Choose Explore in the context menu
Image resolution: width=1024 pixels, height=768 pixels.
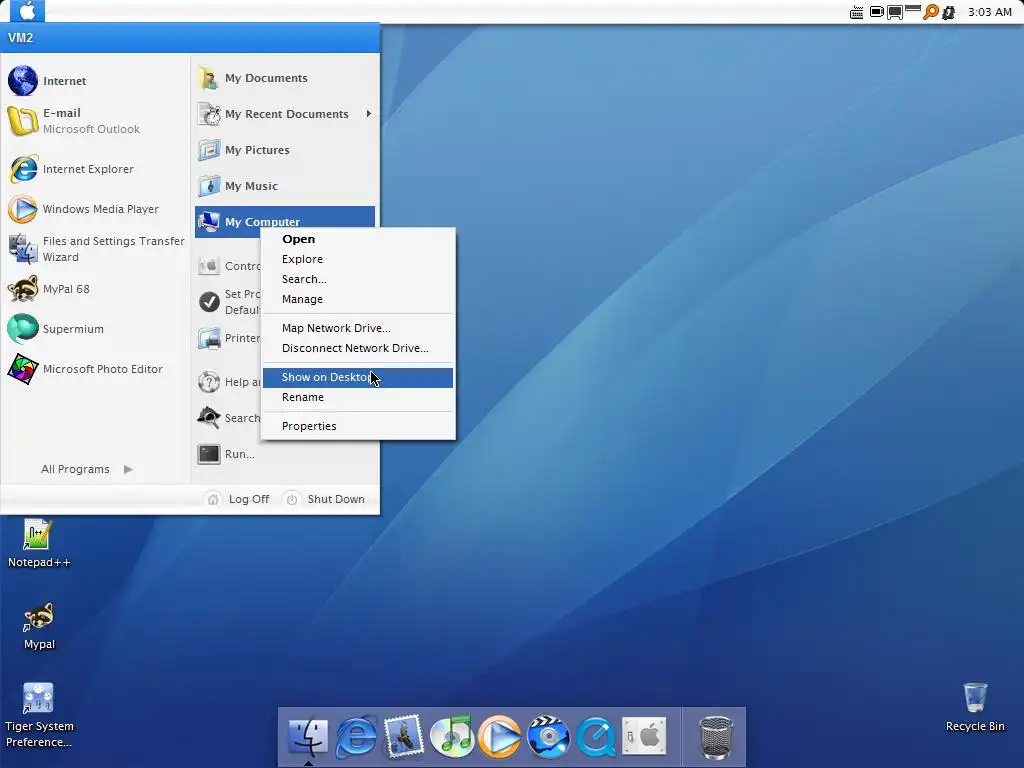(x=358, y=259)
